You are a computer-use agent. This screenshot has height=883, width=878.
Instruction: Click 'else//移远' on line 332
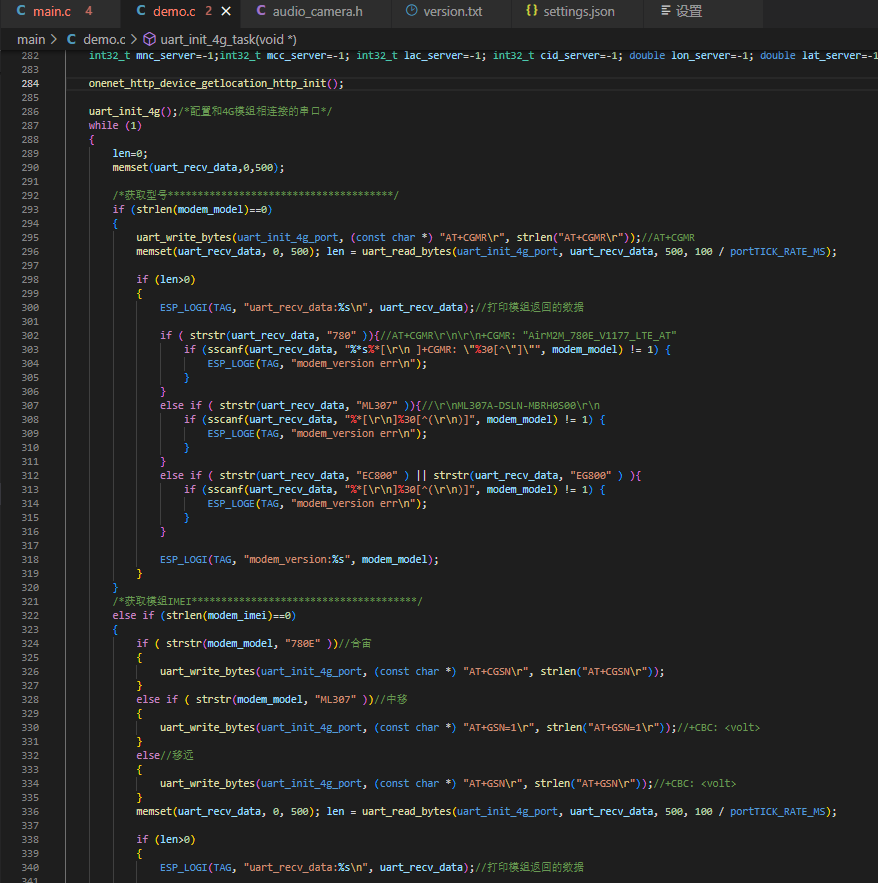pyautogui.click(x=164, y=755)
